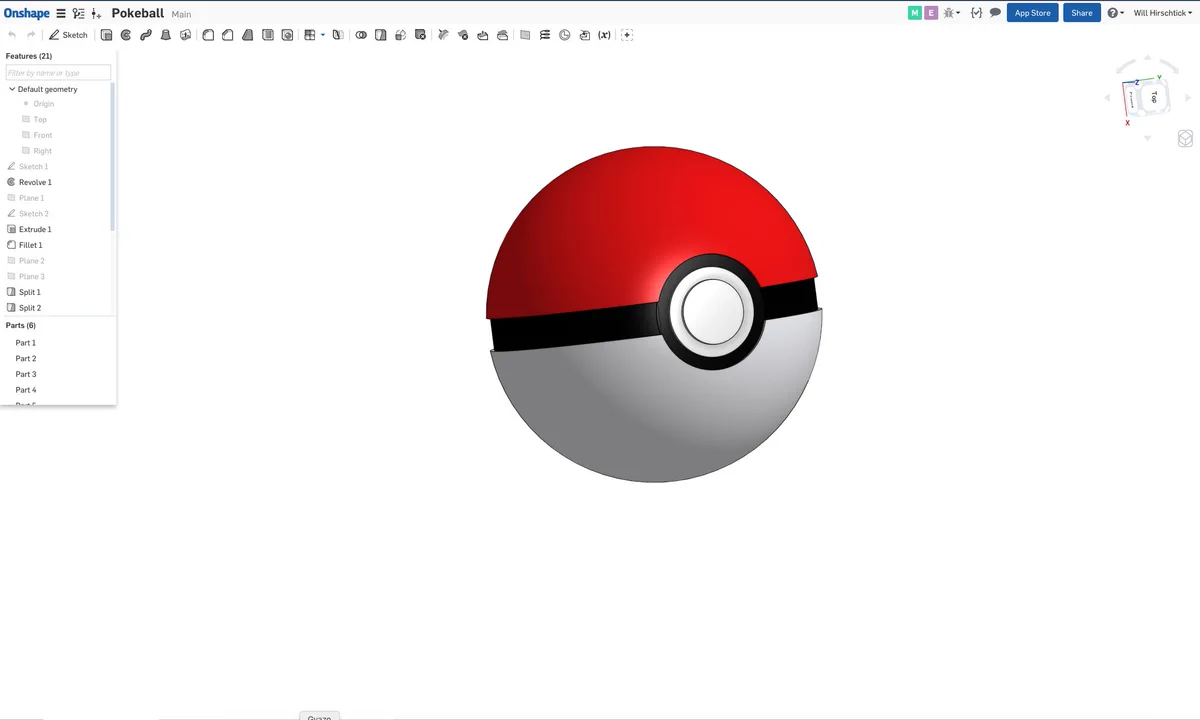Select the Linear pattern tool
Viewport: 1200px width, 720px height.
click(310, 35)
